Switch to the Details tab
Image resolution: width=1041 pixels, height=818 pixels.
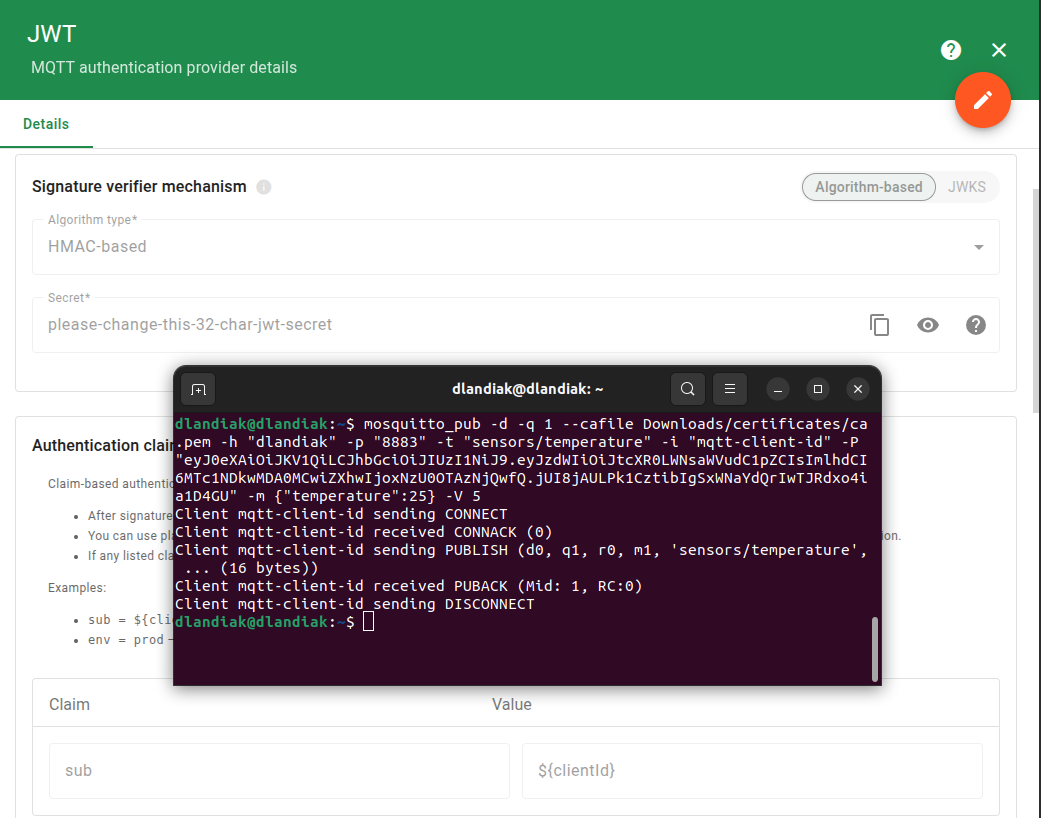pyautogui.click(x=46, y=124)
